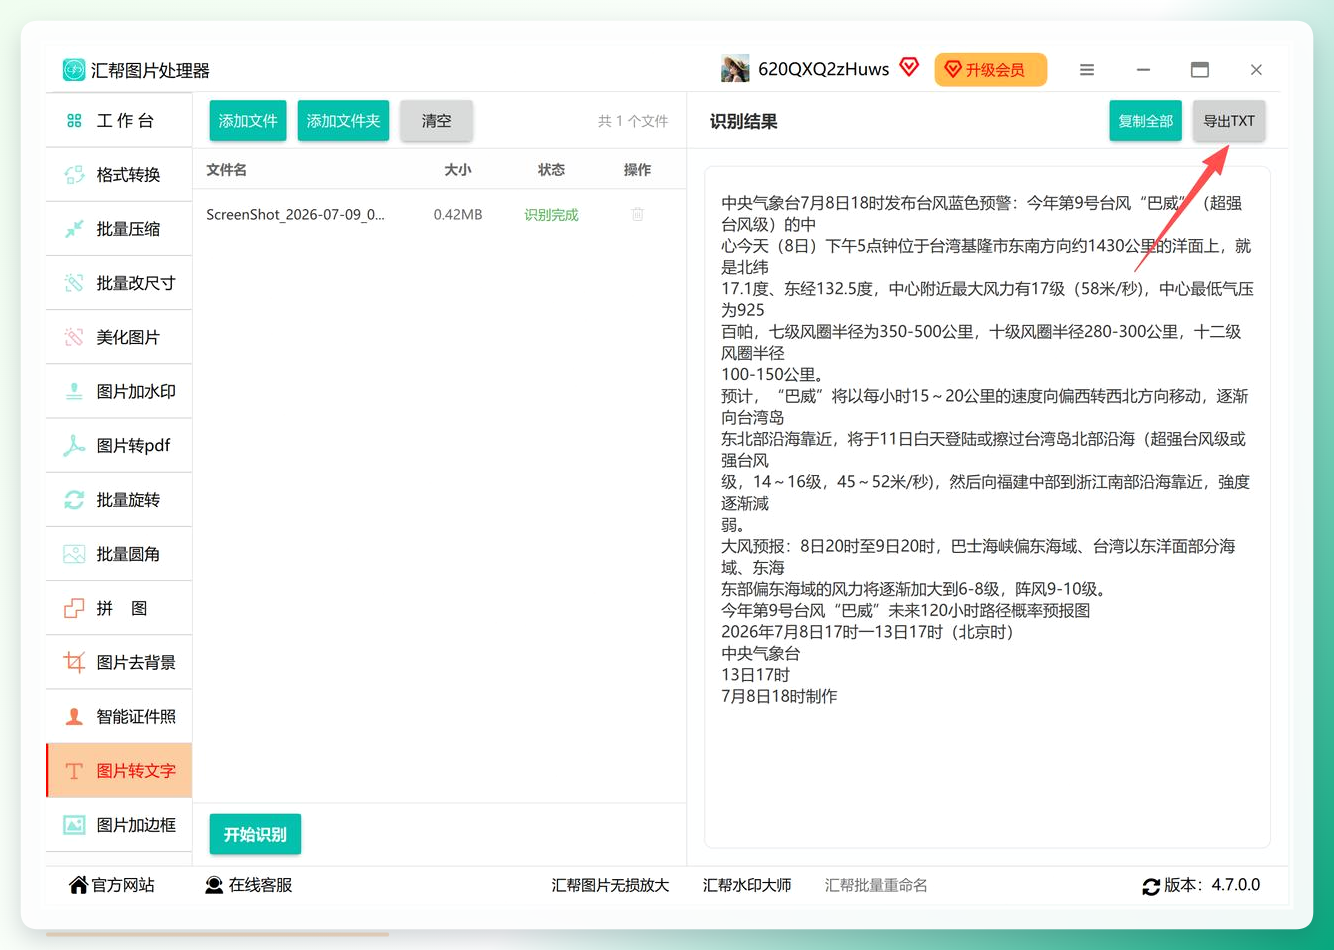Click the 0.42MB size value
Viewport: 1334px width, 950px height.
(x=458, y=214)
